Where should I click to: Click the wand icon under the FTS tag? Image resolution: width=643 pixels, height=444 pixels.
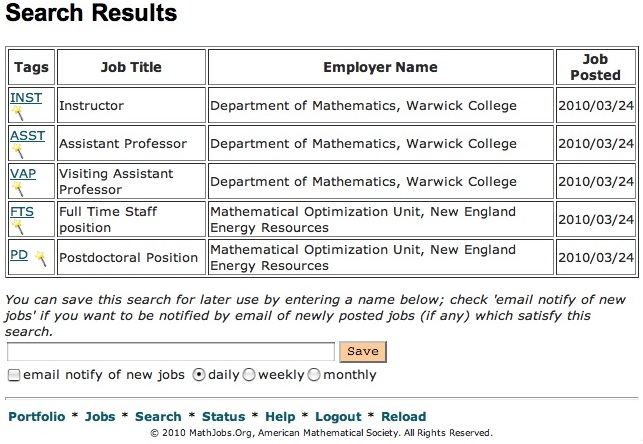tap(17, 227)
